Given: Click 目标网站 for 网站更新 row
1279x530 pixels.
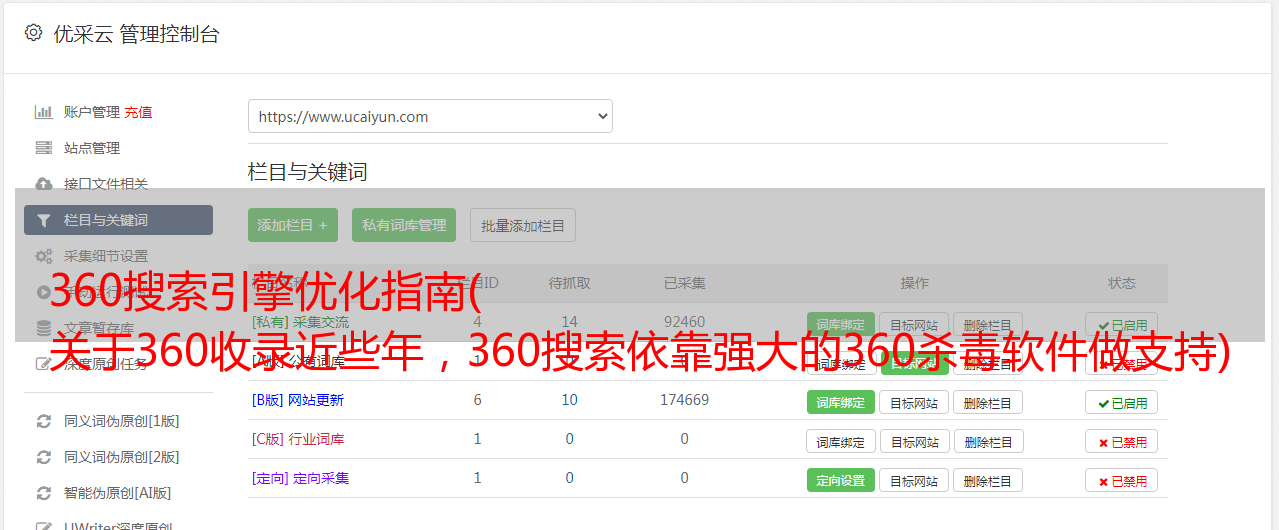Looking at the screenshot, I should (x=914, y=402).
